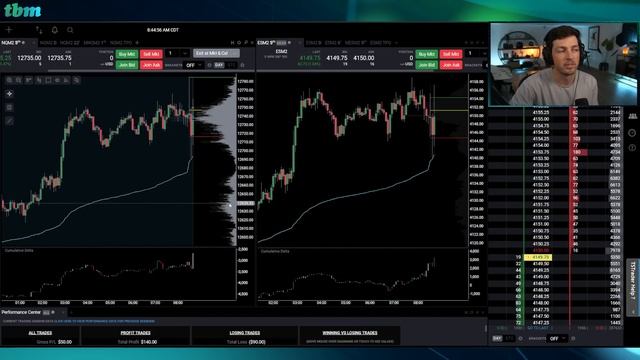Click Sell Mkt in the ESM2 chart
640x360 pixels.
[x=451, y=54]
